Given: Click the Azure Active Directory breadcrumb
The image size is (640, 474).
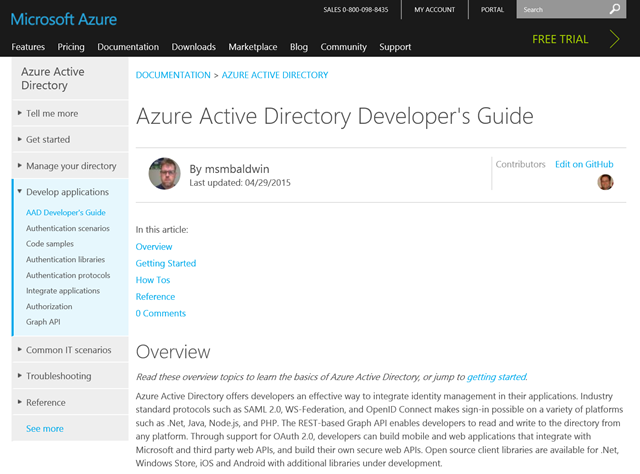Looking at the screenshot, I should pos(275,75).
